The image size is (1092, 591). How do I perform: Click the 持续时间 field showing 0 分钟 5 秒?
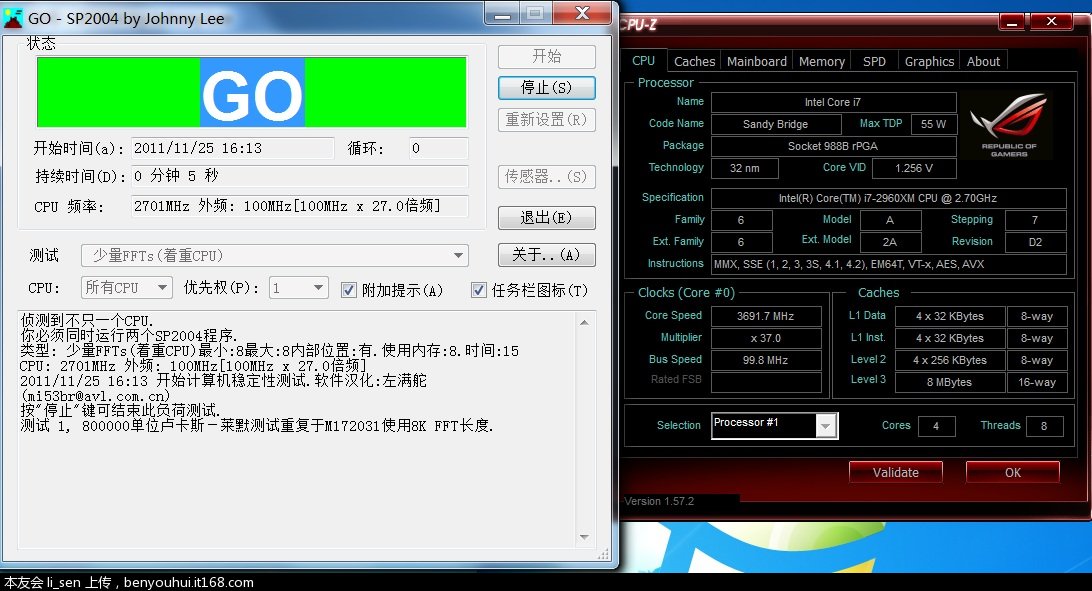[x=299, y=175]
